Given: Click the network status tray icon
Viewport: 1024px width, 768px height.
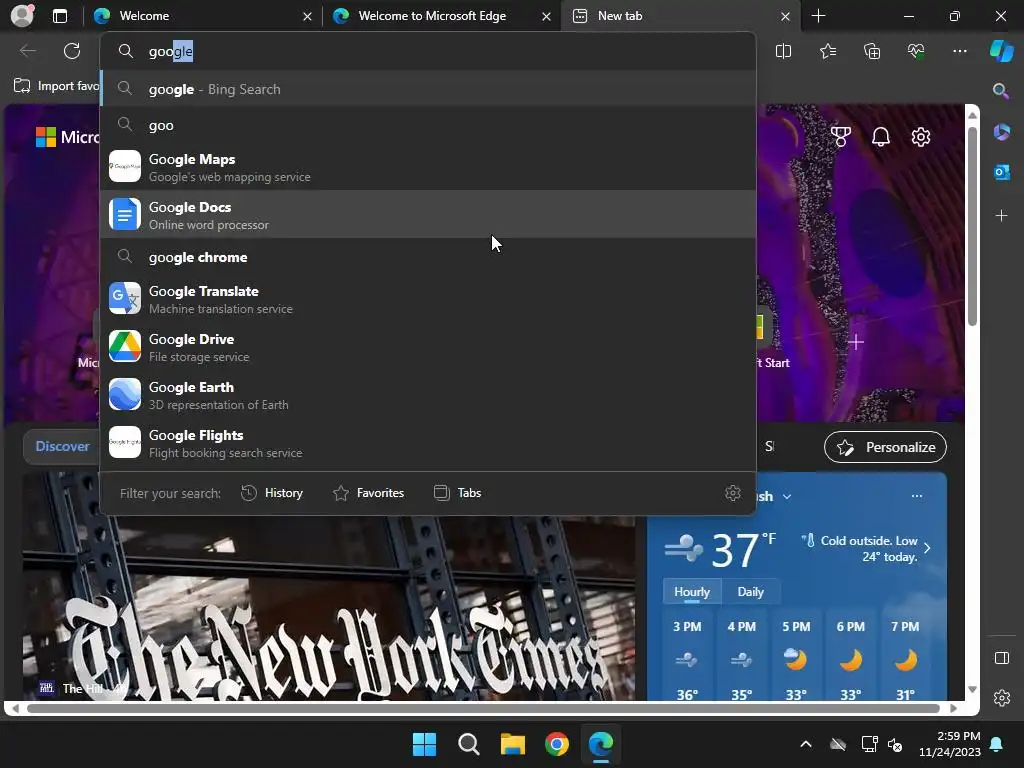Looking at the screenshot, I should 869,744.
